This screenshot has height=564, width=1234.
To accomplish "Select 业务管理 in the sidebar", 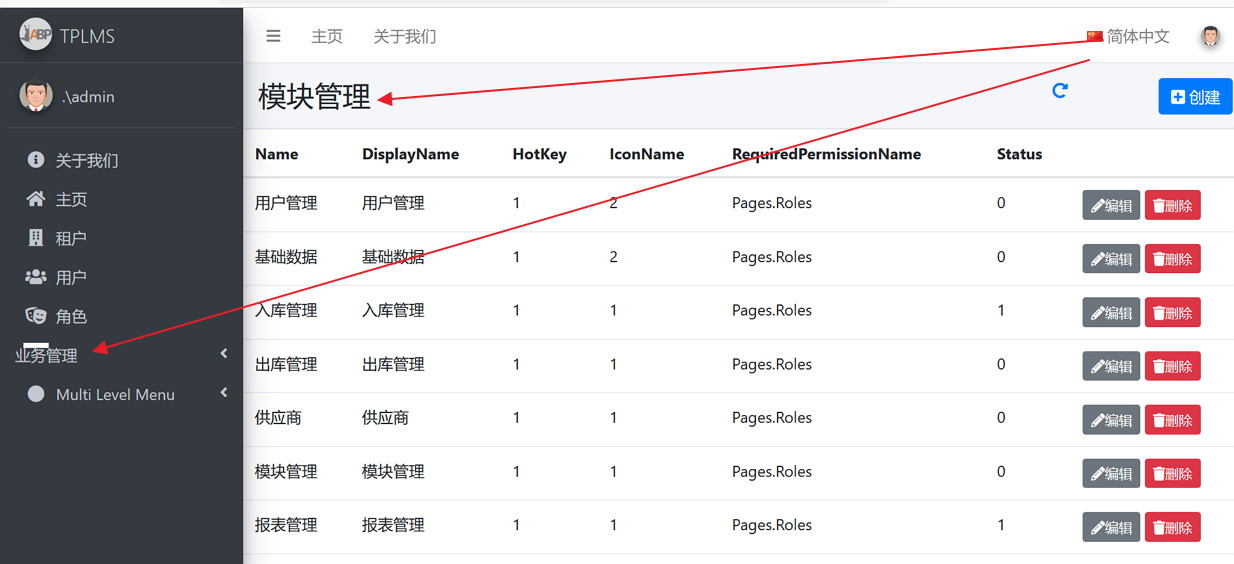I will point(46,355).
